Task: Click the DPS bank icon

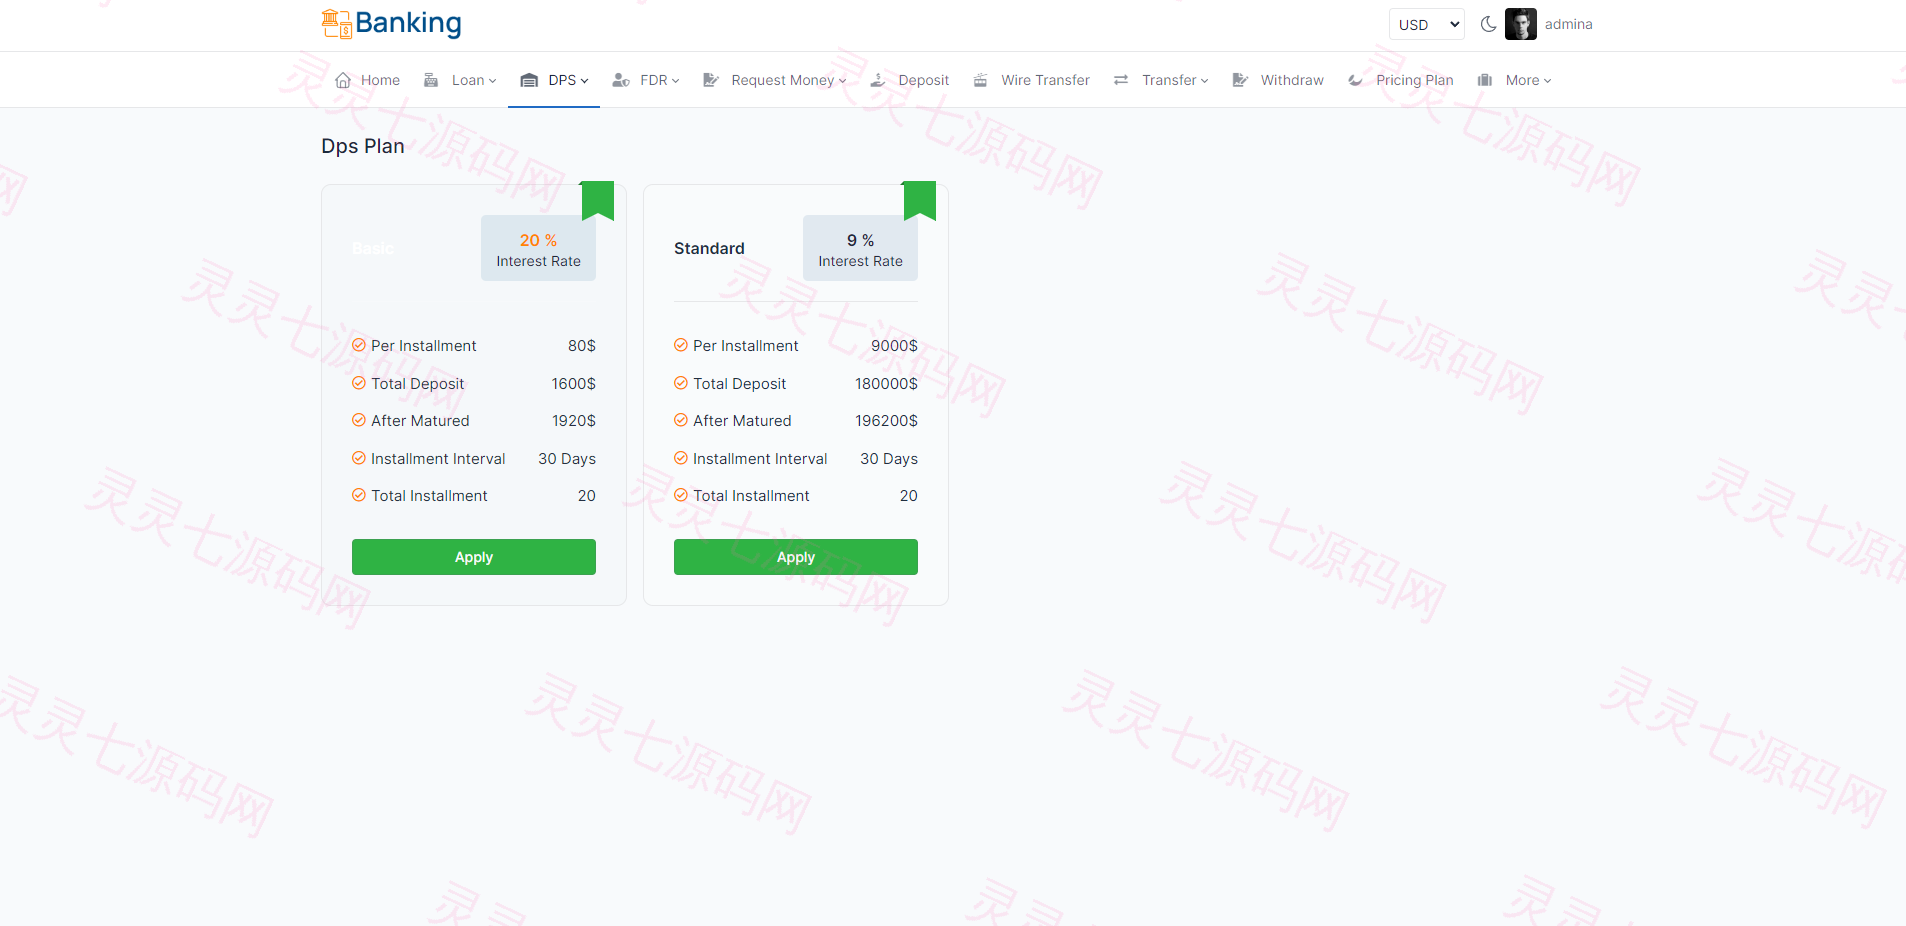Action: (529, 80)
